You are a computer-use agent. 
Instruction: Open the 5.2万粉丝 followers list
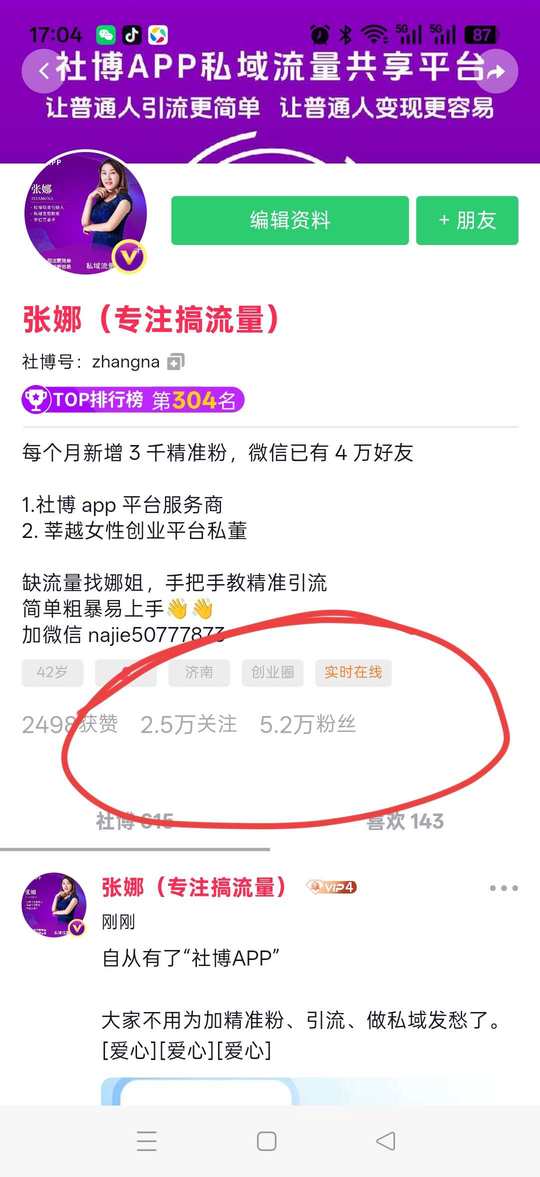(x=308, y=724)
